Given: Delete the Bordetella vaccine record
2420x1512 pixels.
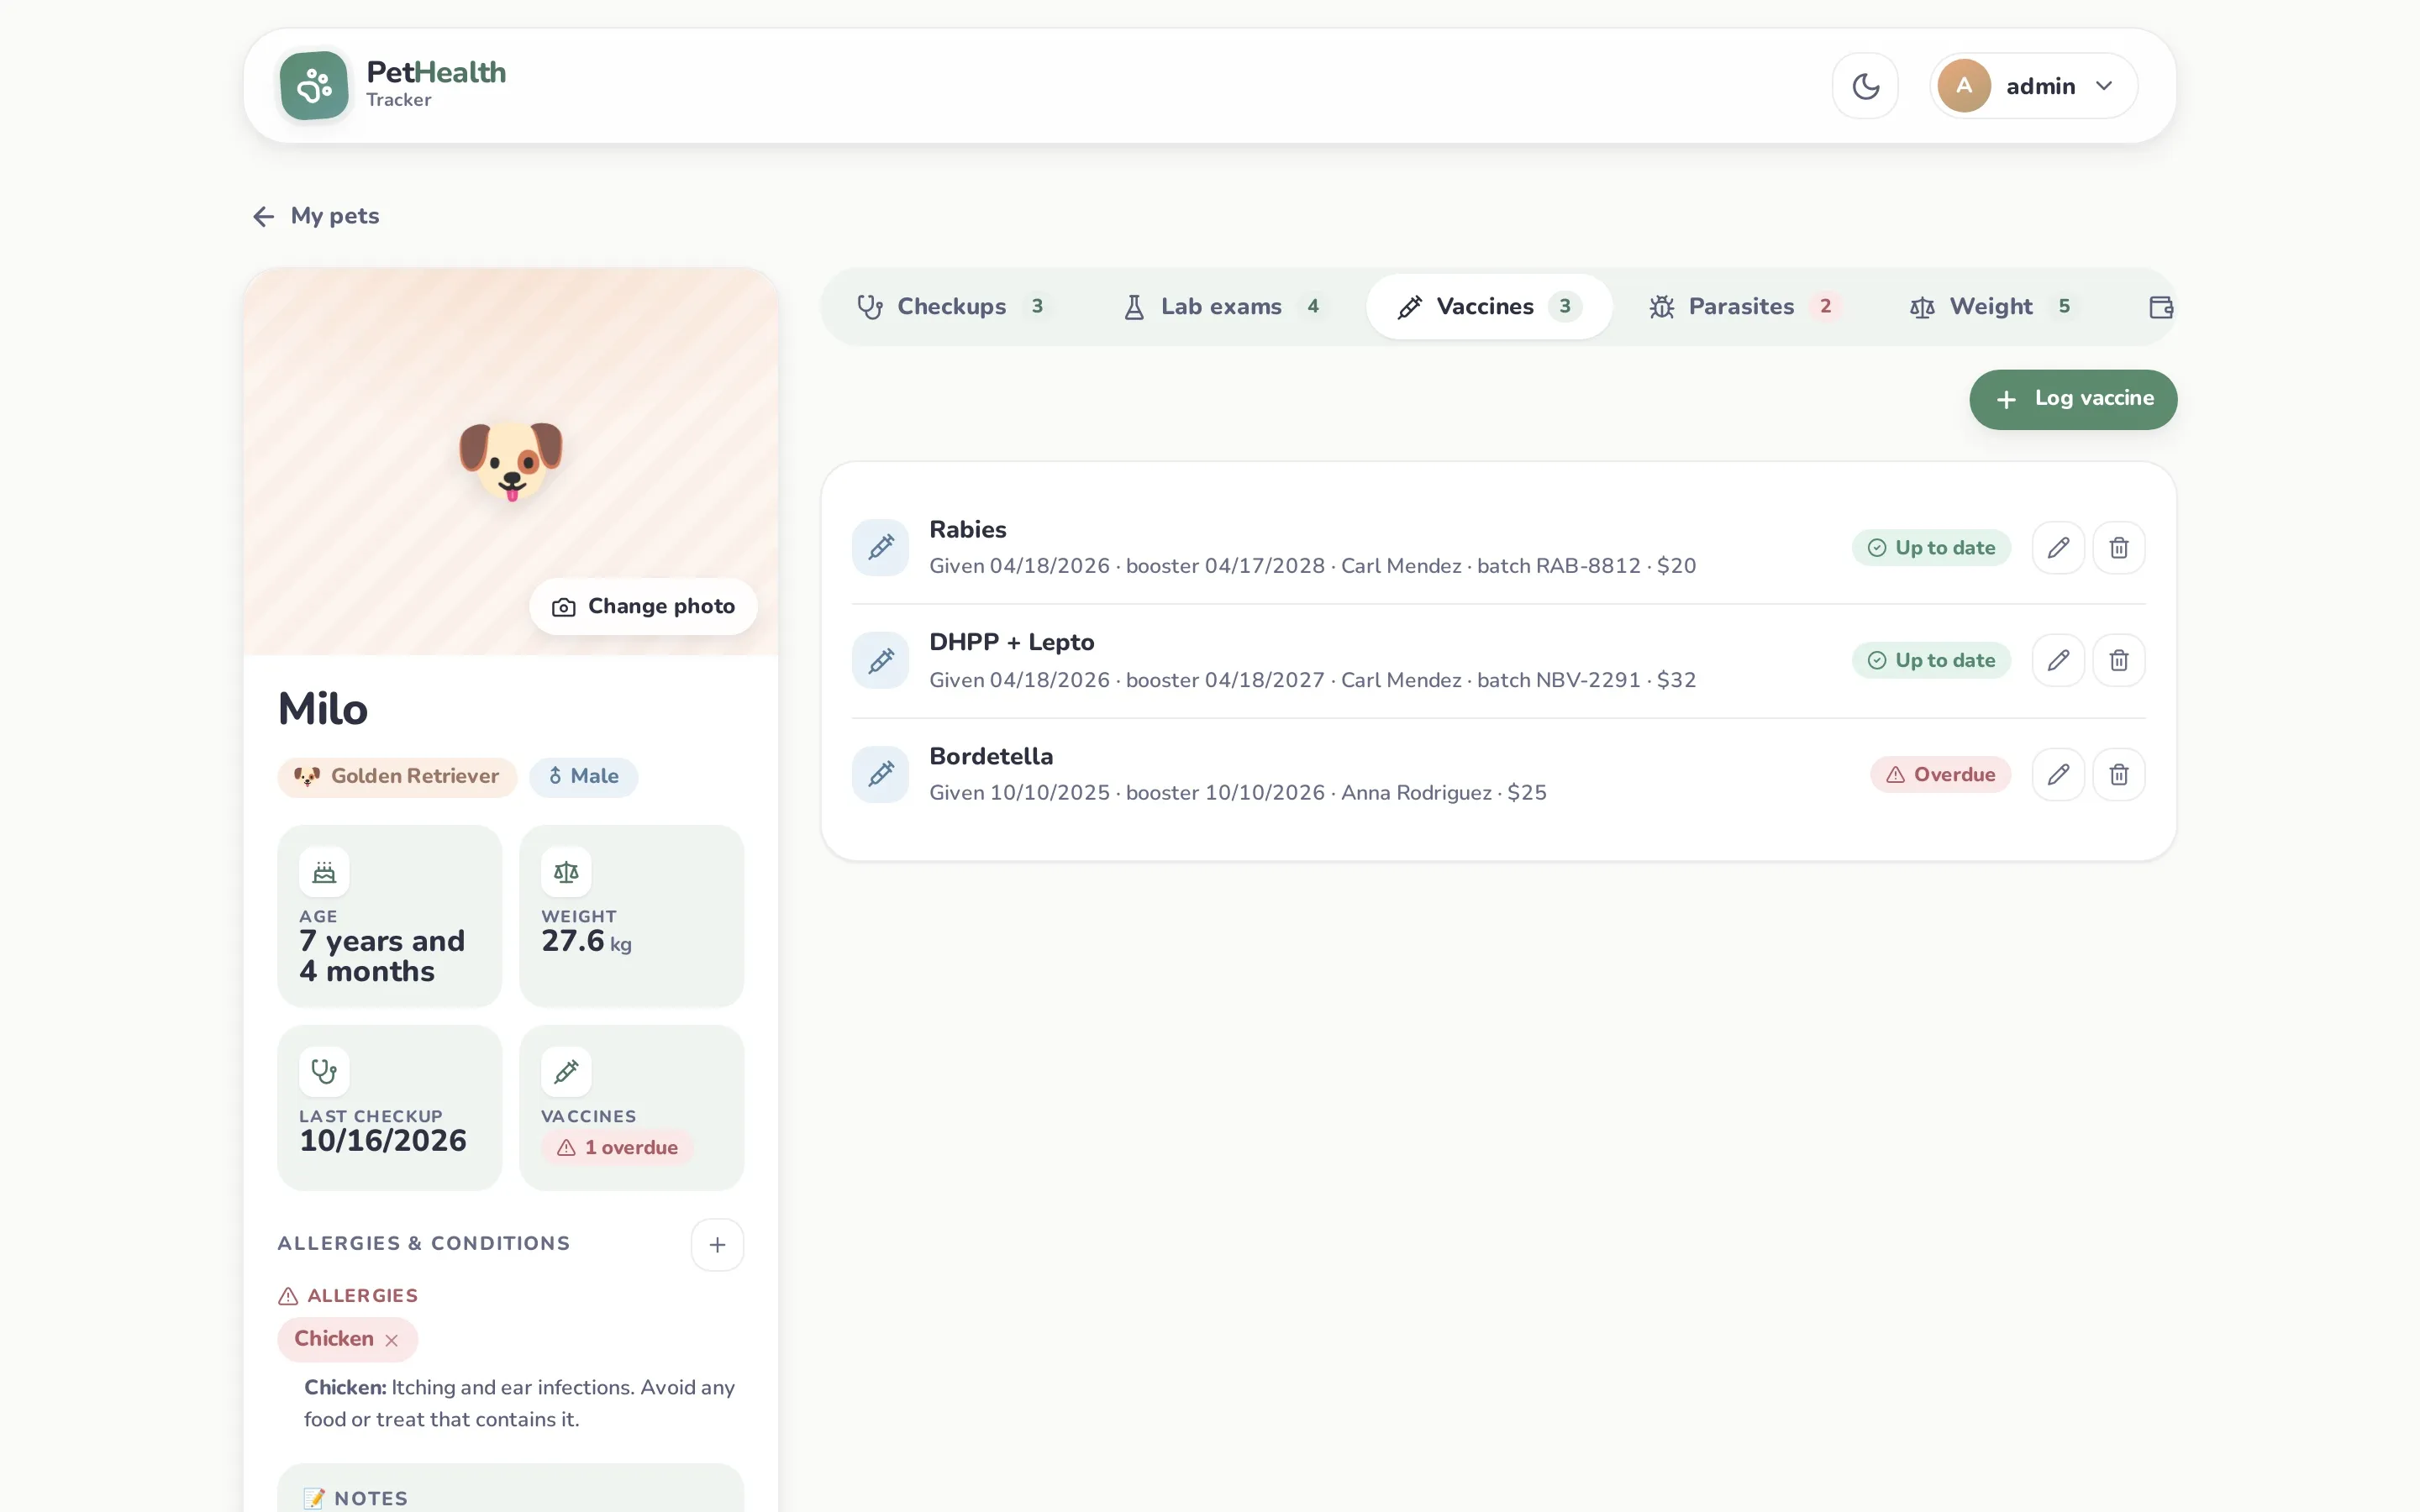Looking at the screenshot, I should click(2119, 774).
